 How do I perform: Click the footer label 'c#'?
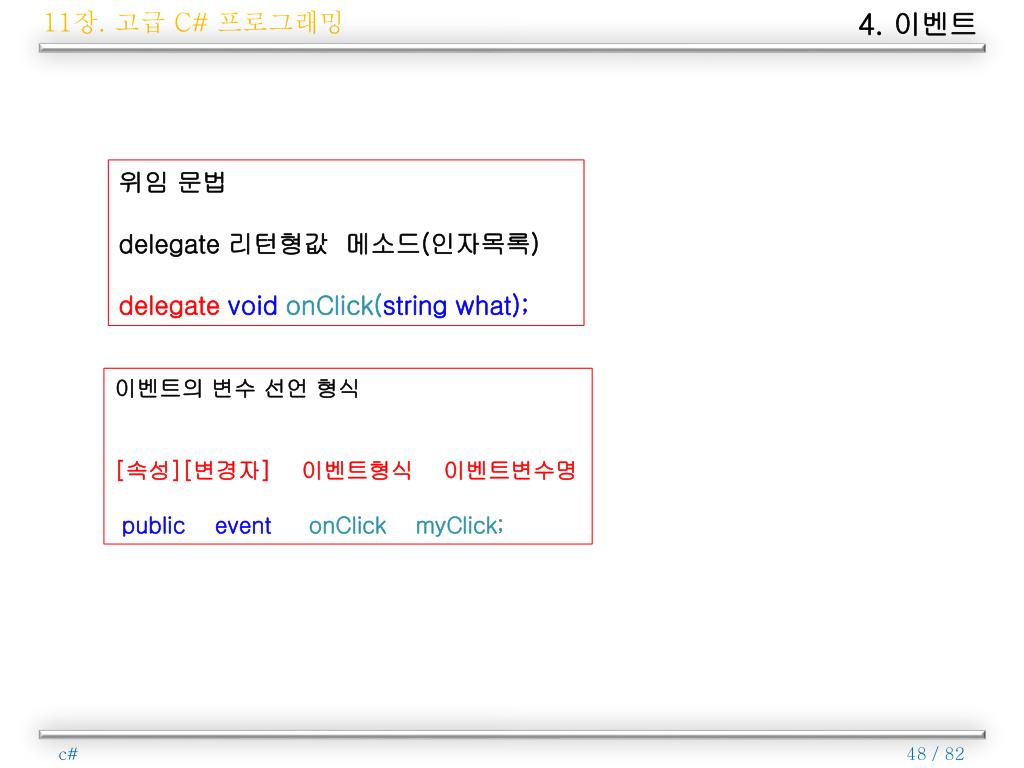click(68, 754)
